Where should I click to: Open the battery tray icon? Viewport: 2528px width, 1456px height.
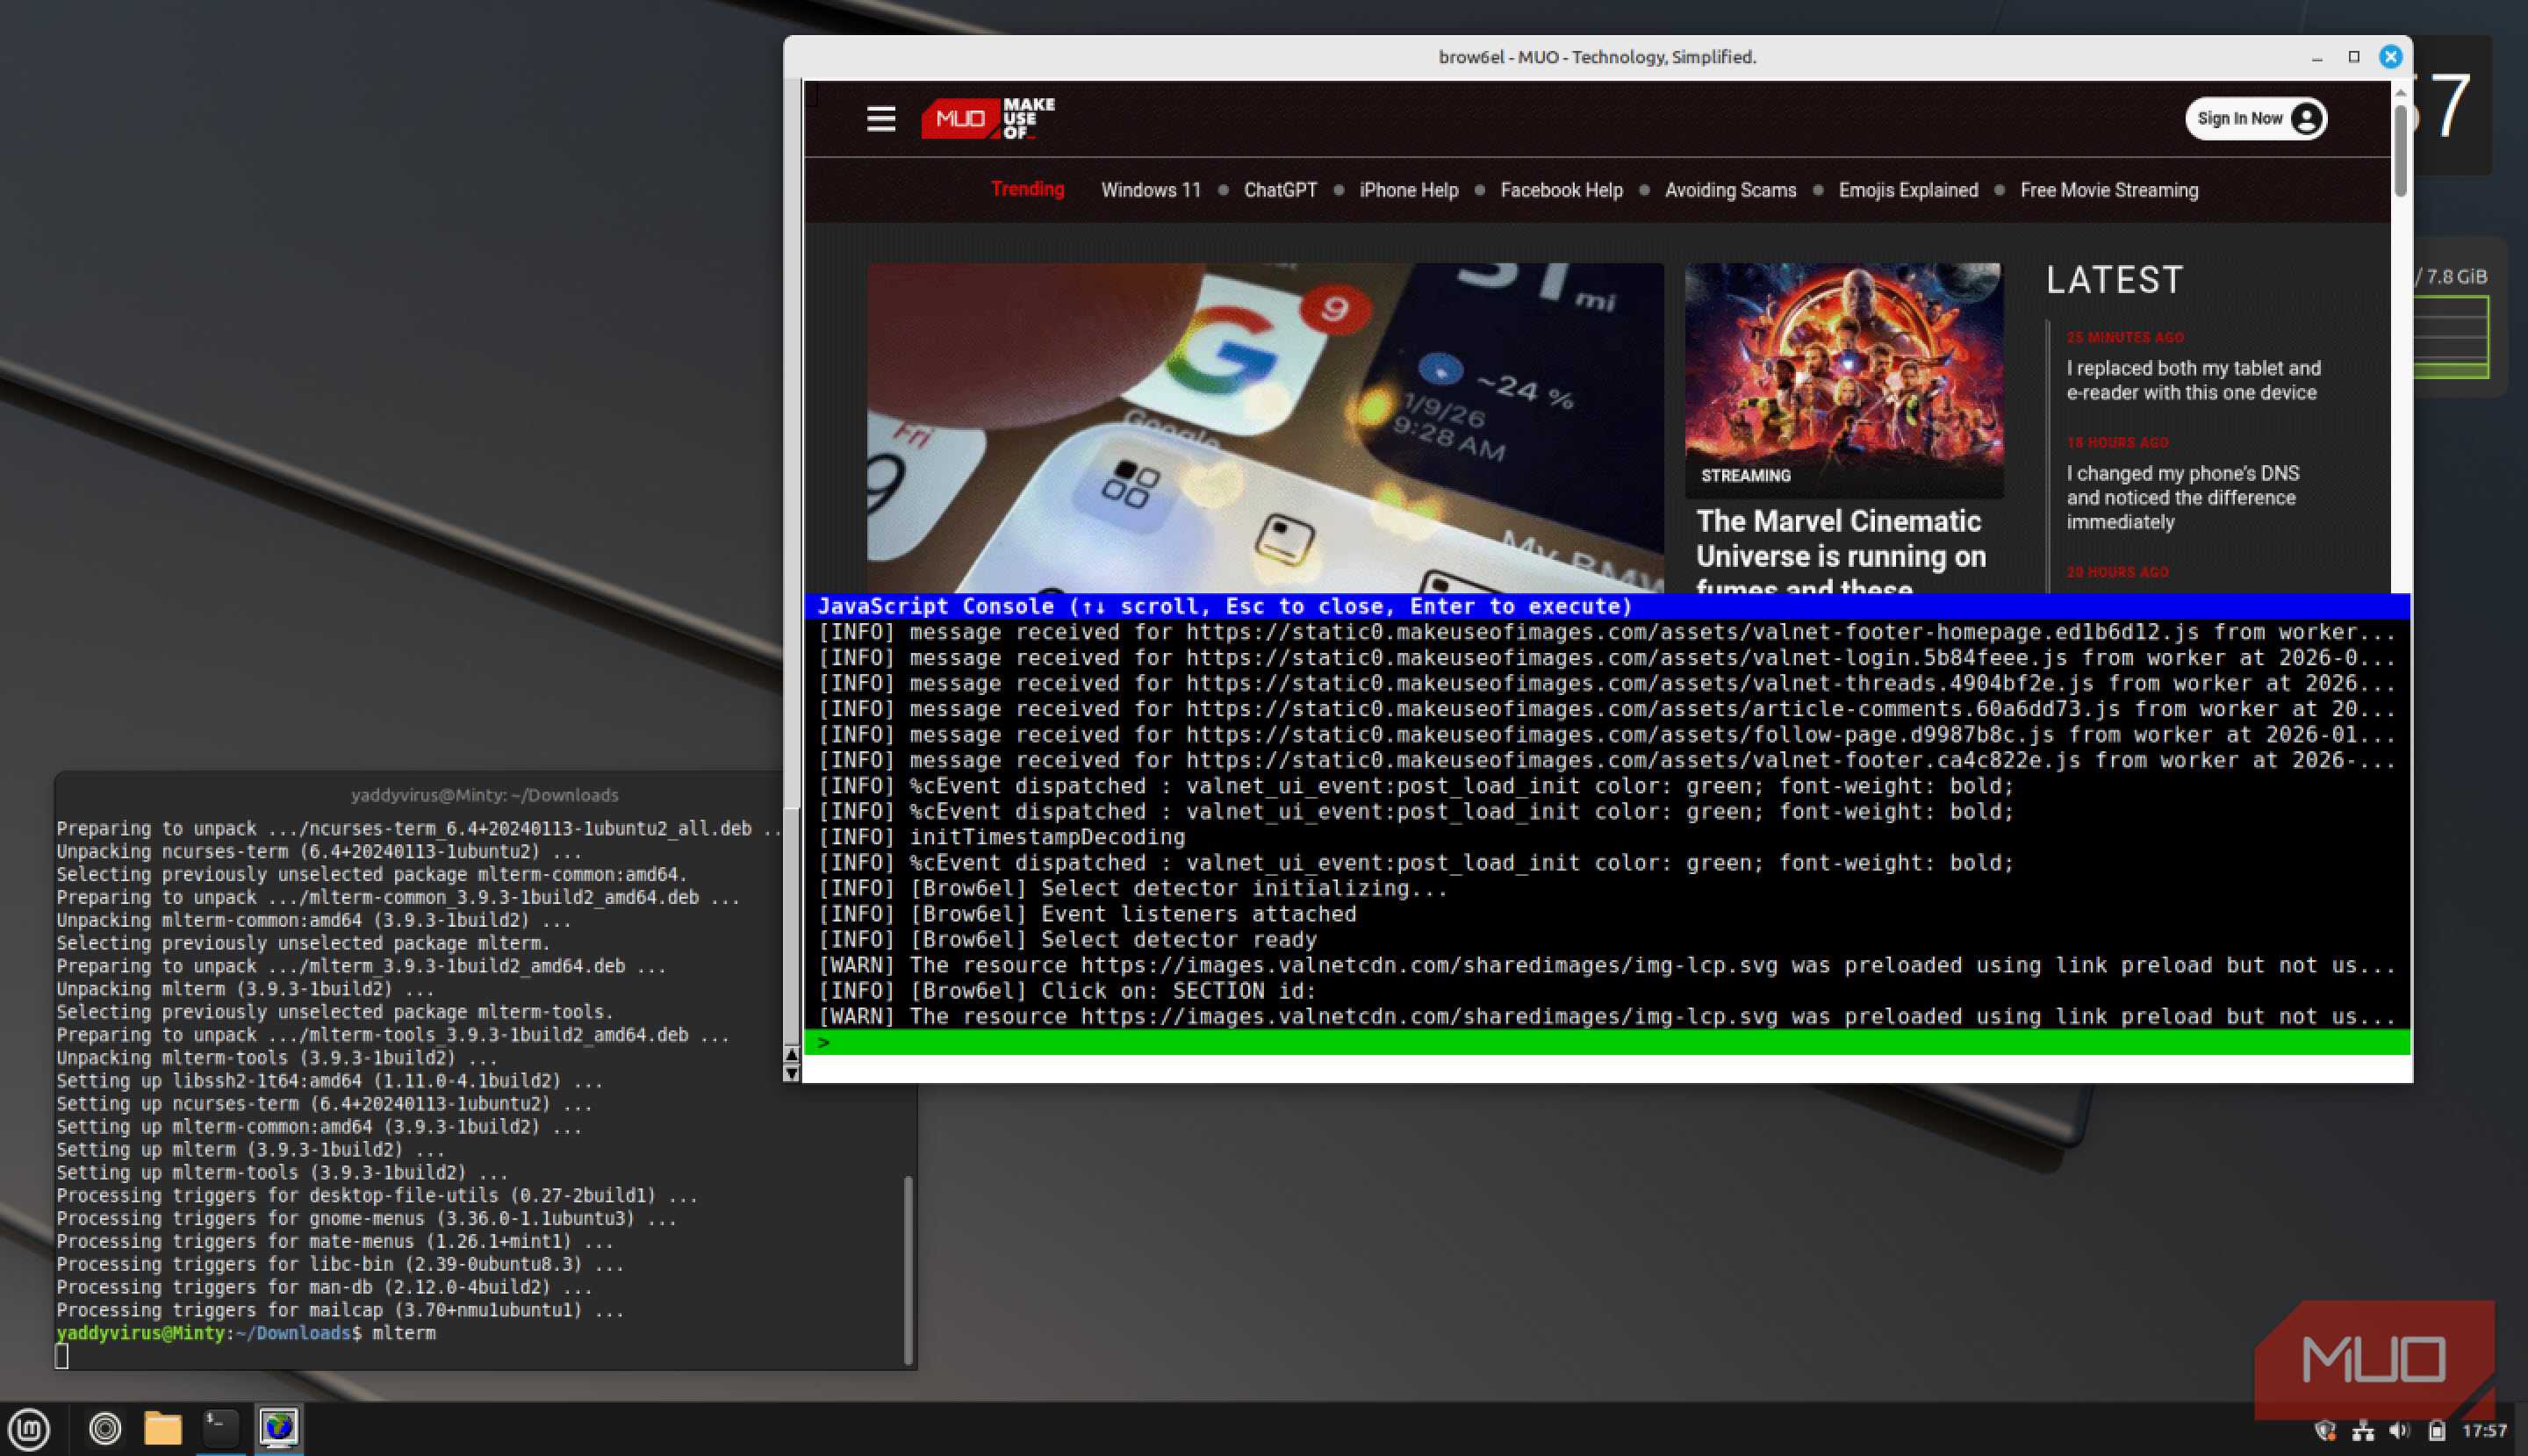coord(2437,1431)
